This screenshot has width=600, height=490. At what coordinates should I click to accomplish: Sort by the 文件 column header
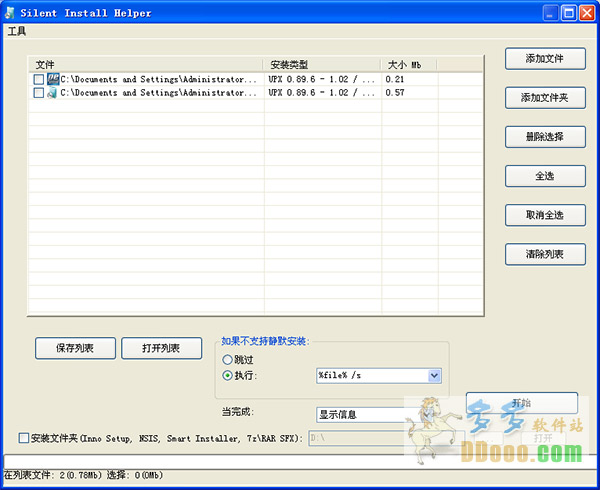(145, 65)
